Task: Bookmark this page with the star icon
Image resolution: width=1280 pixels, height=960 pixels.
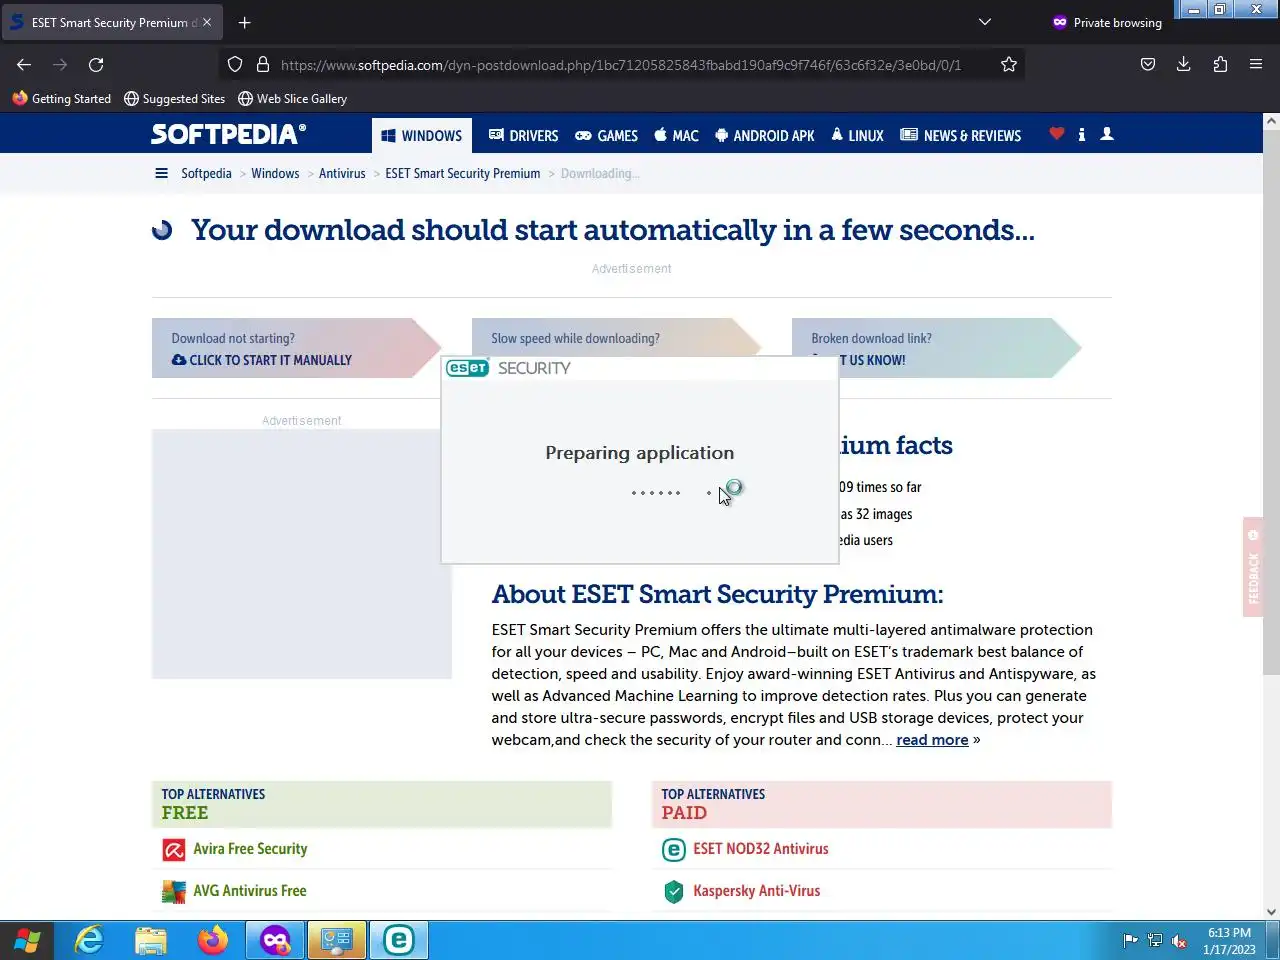Action: 1009,64
